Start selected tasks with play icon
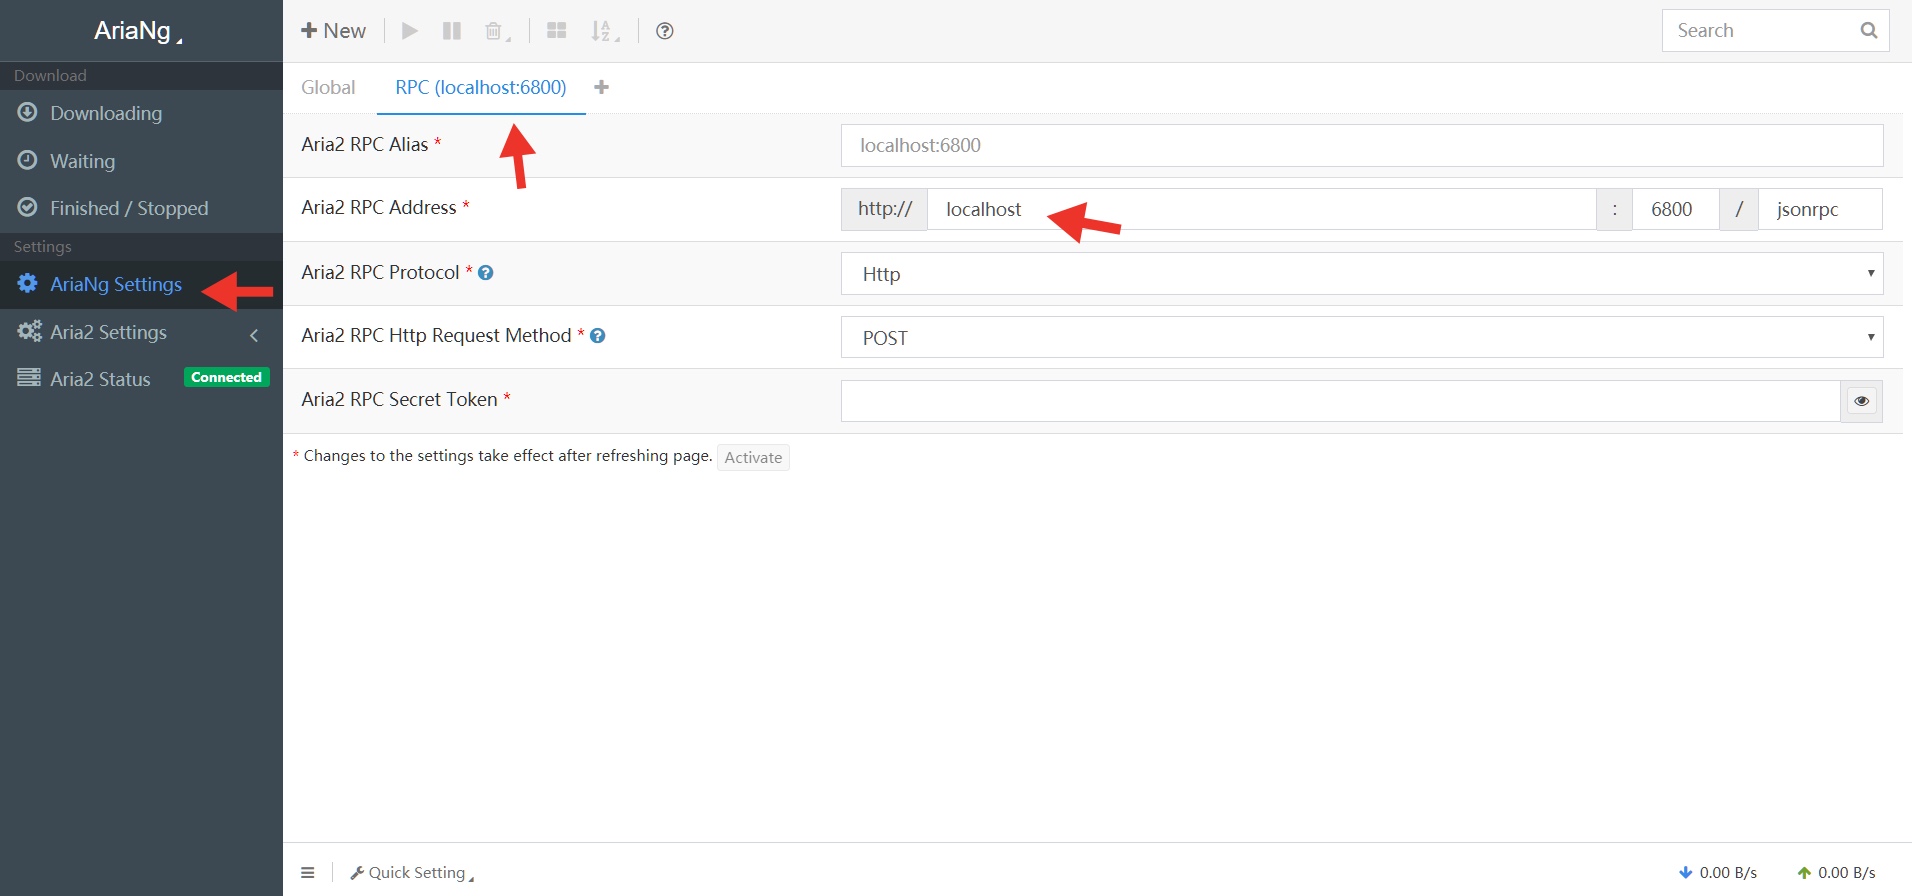 click(x=410, y=31)
